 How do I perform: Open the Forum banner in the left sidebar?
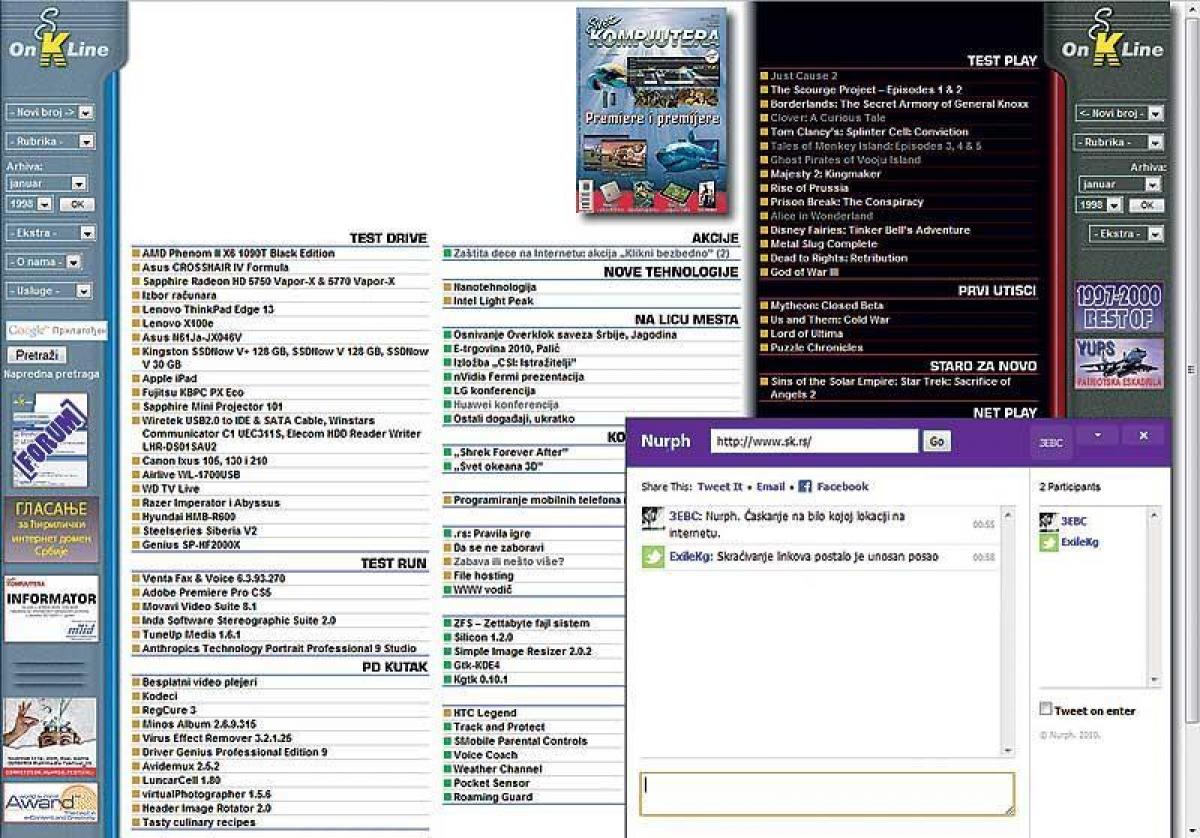[50, 441]
